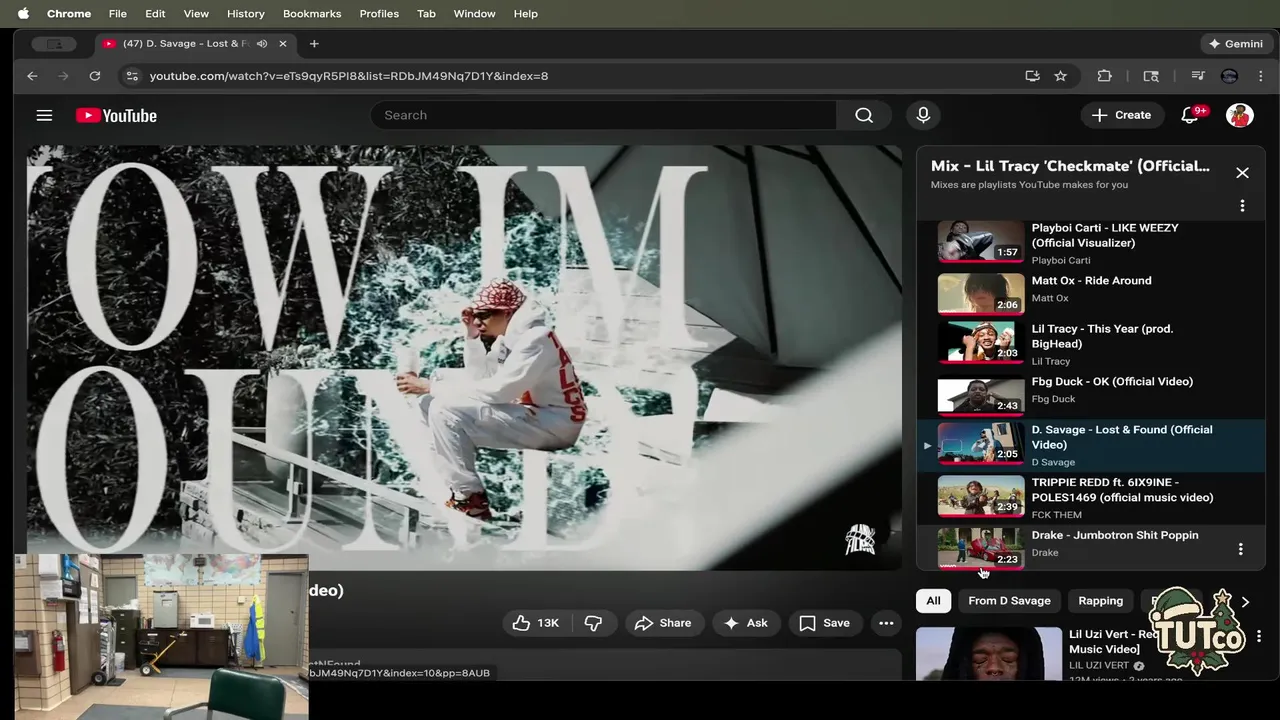Viewport: 1280px width, 720px height.
Task: Open the Chrome app menu
Action: click(69, 14)
